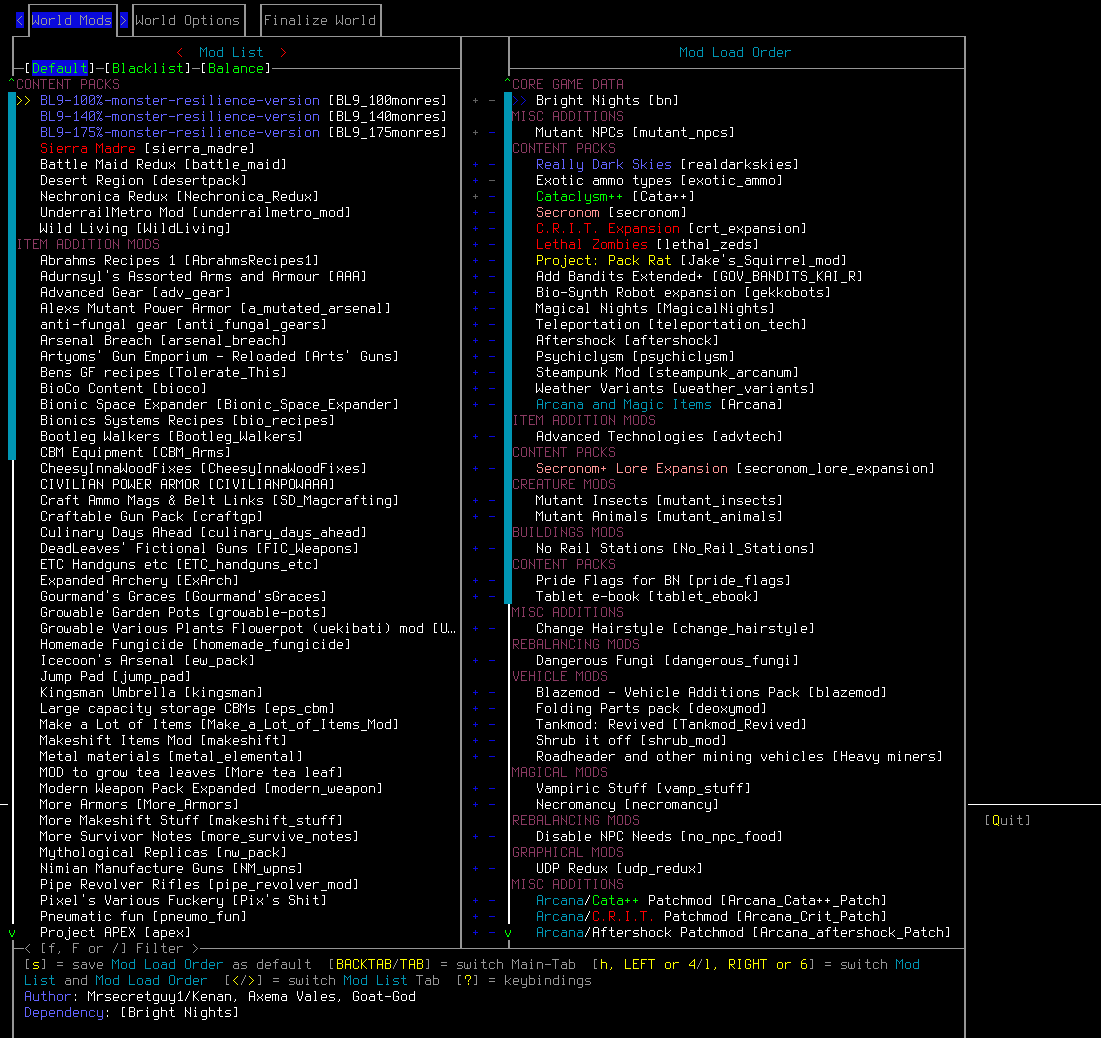Select the Sierra Madre mod
1101x1038 pixels.
point(147,148)
